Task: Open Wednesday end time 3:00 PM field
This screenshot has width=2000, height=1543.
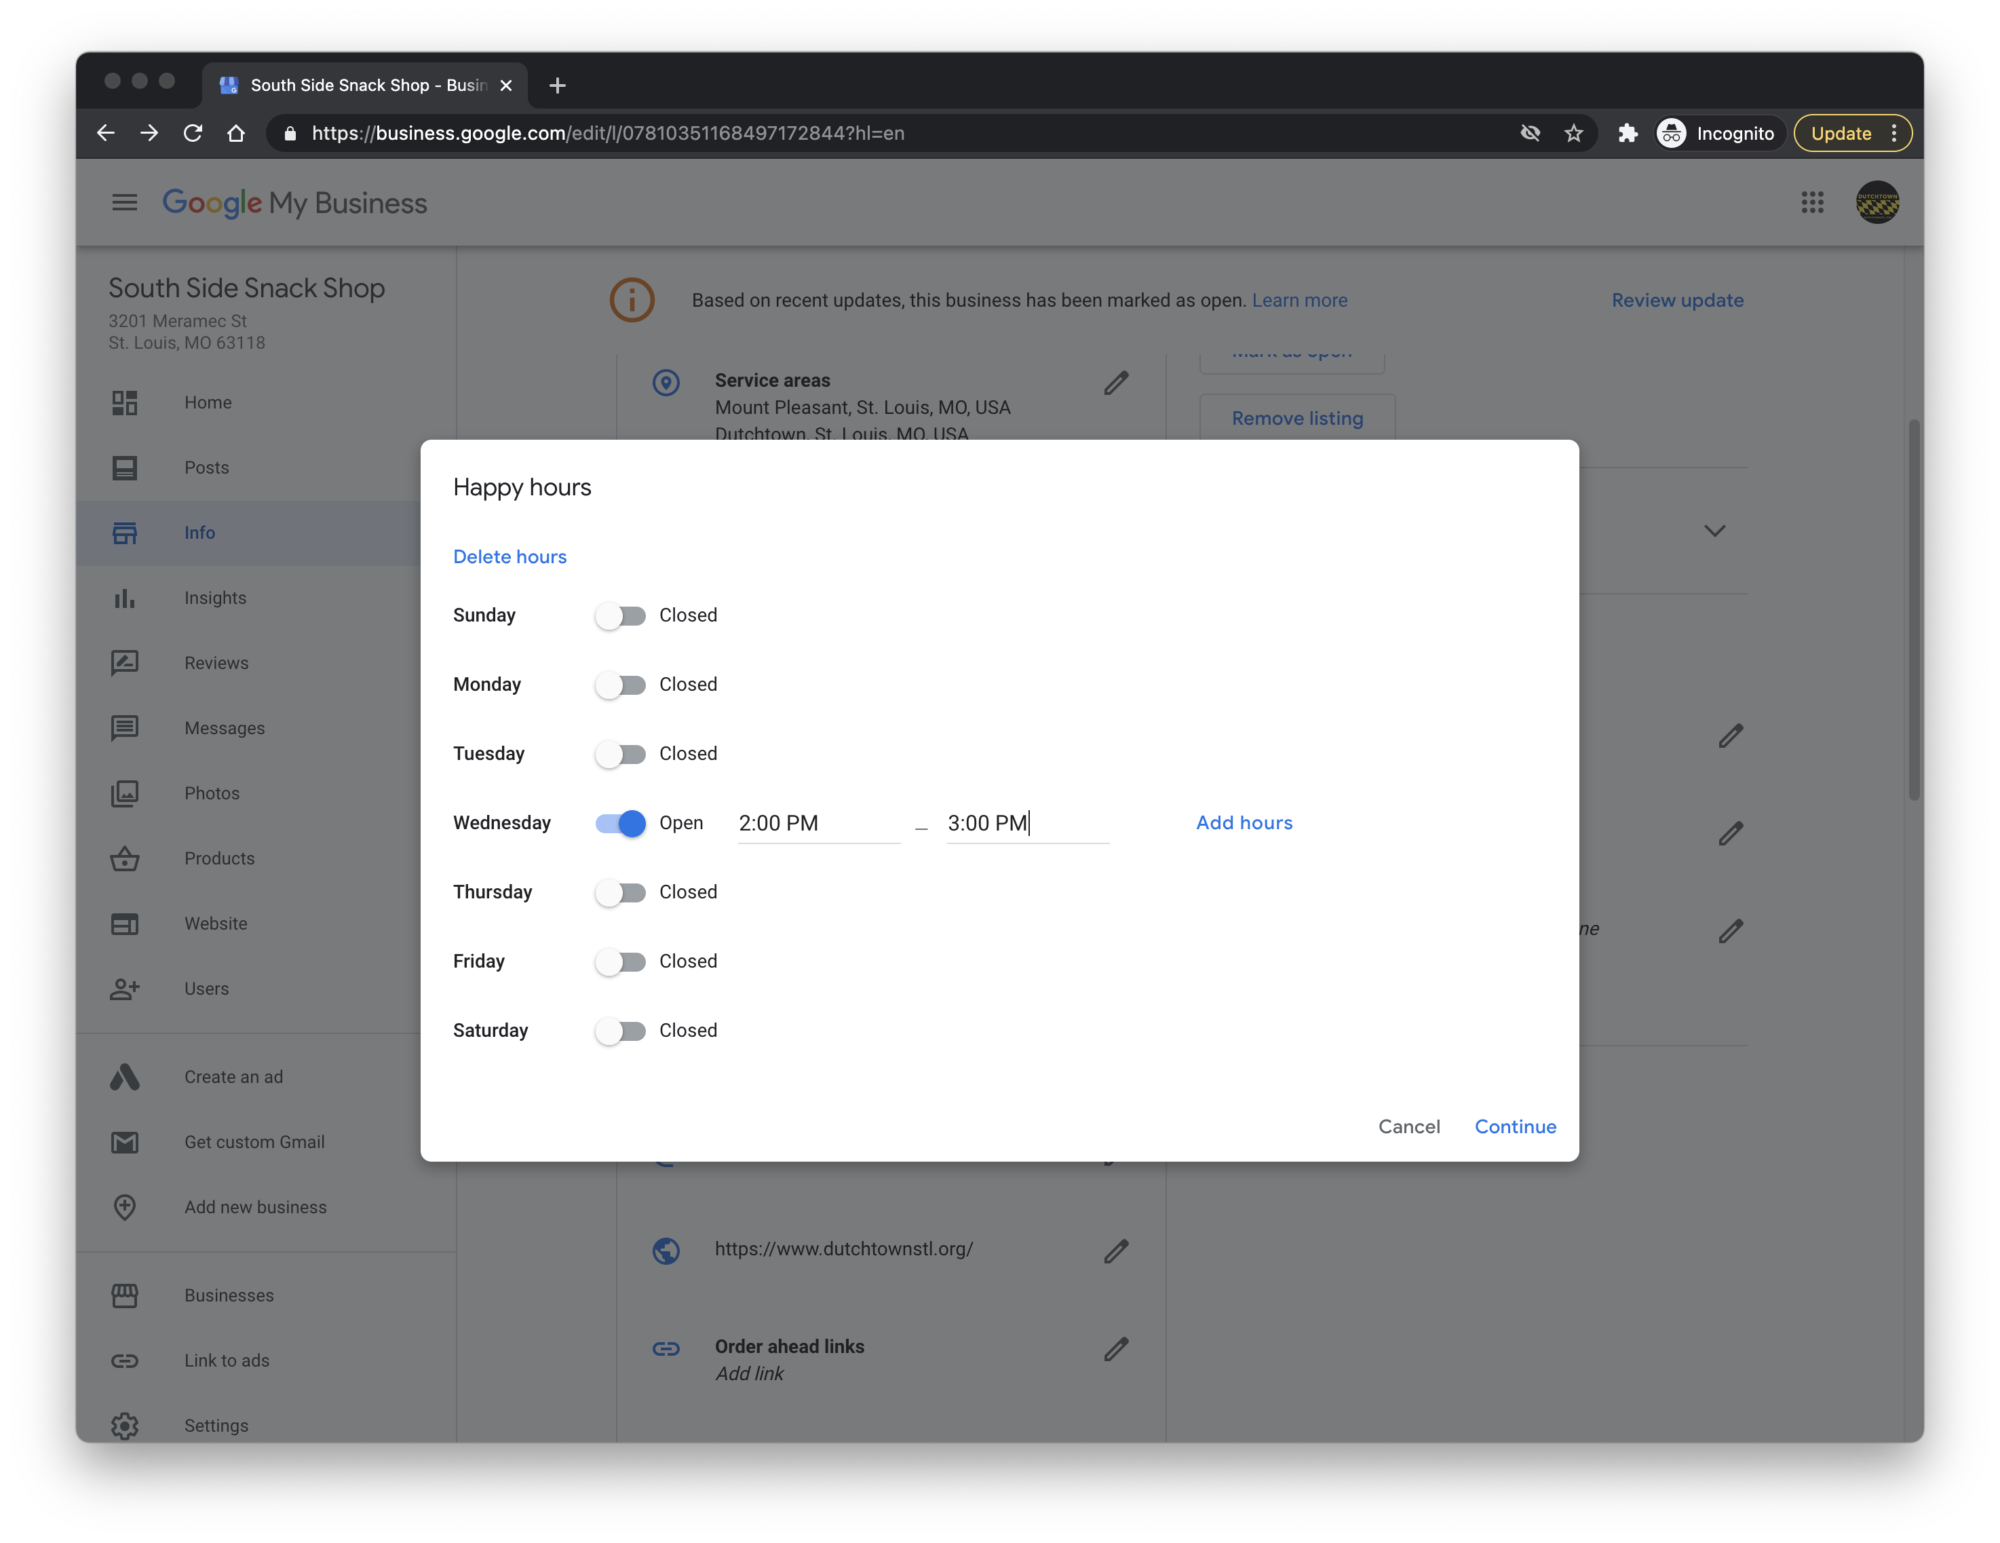Action: pos(1028,824)
